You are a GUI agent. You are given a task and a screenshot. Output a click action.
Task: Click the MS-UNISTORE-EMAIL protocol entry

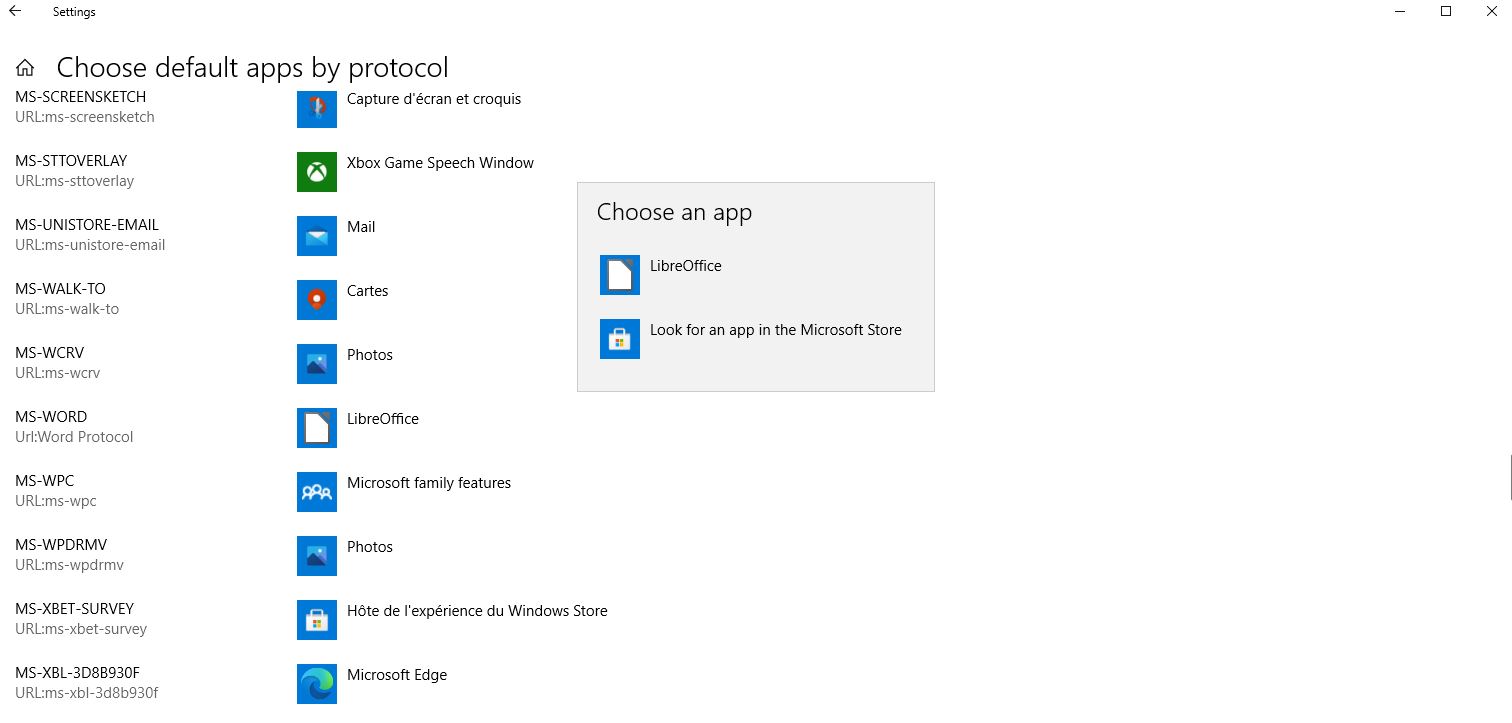pos(90,234)
